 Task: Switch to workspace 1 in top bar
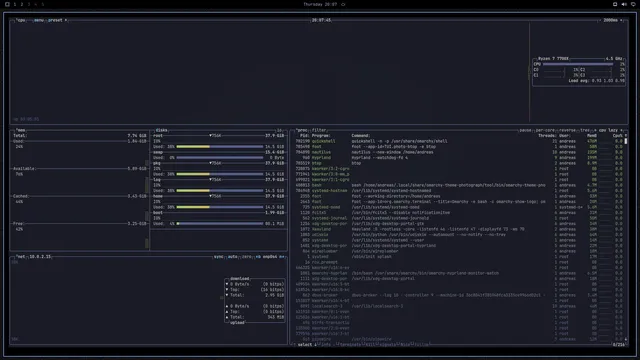pos(15,4)
